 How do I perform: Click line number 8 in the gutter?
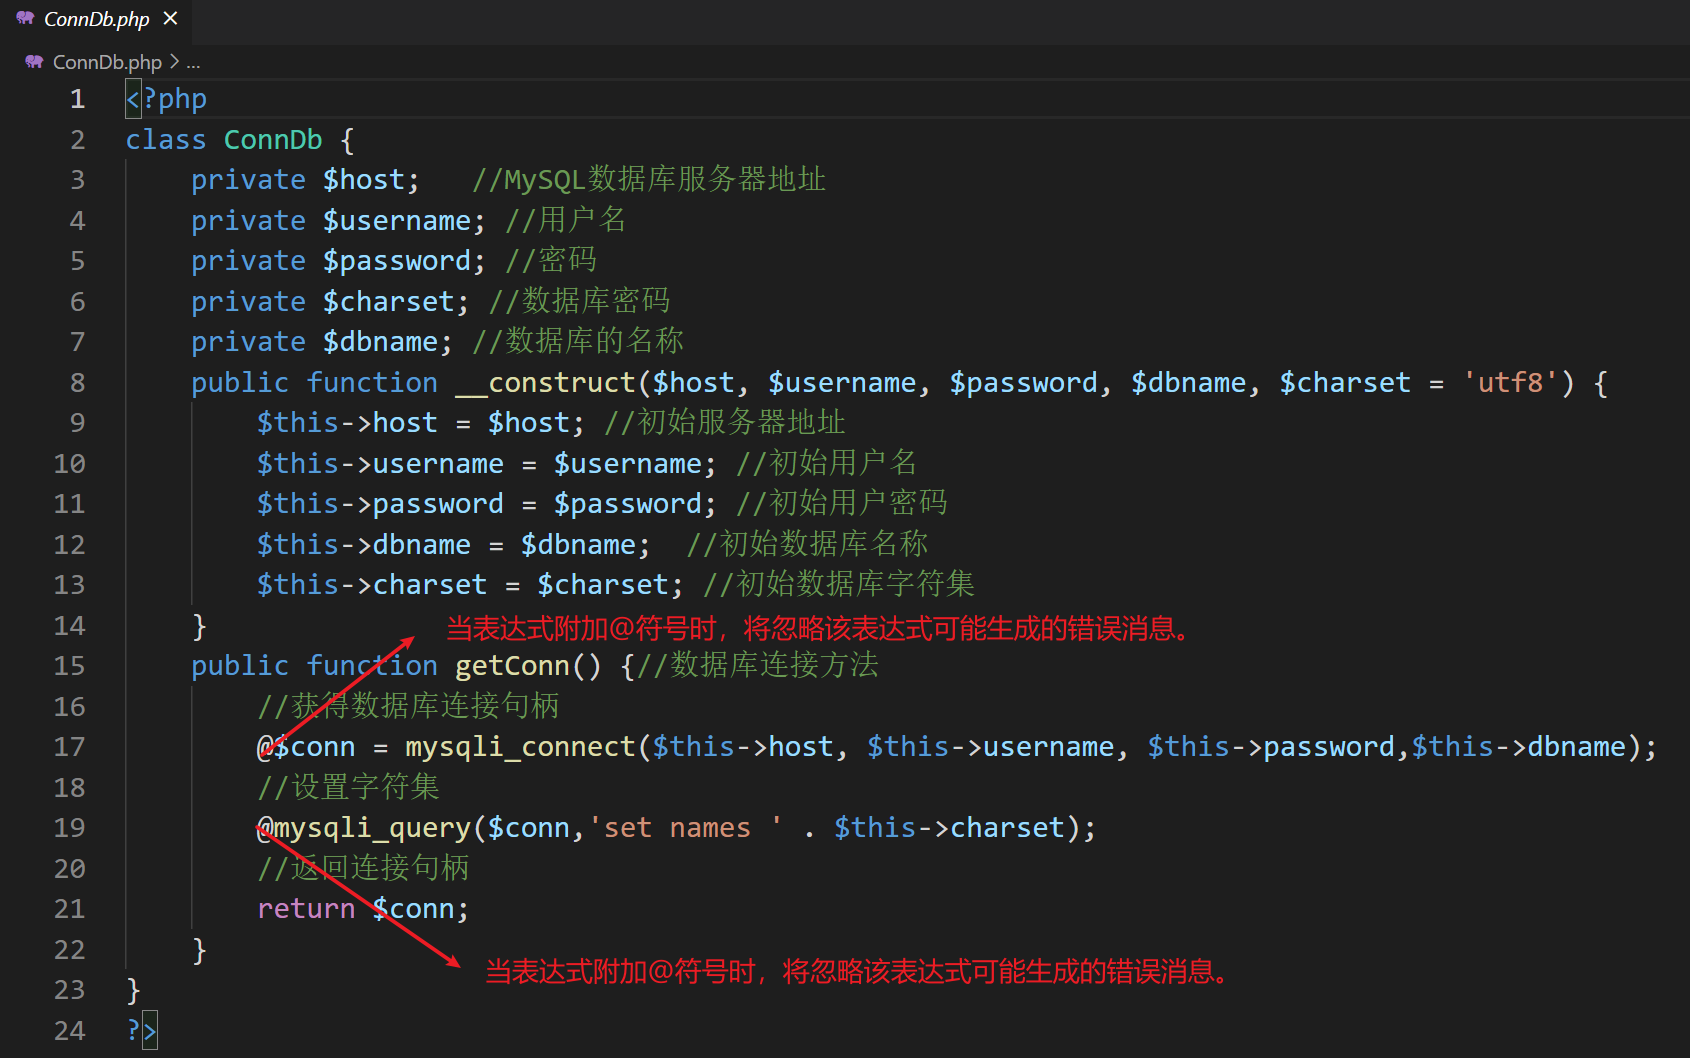77,383
